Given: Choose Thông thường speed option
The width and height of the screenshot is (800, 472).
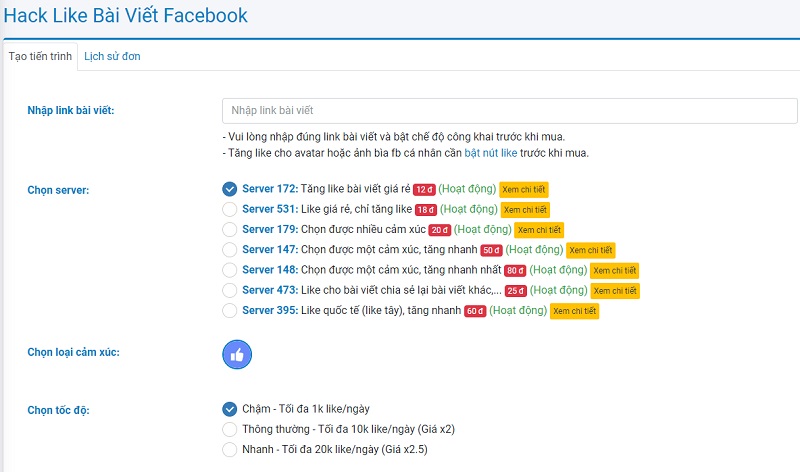Looking at the screenshot, I should pos(230,429).
